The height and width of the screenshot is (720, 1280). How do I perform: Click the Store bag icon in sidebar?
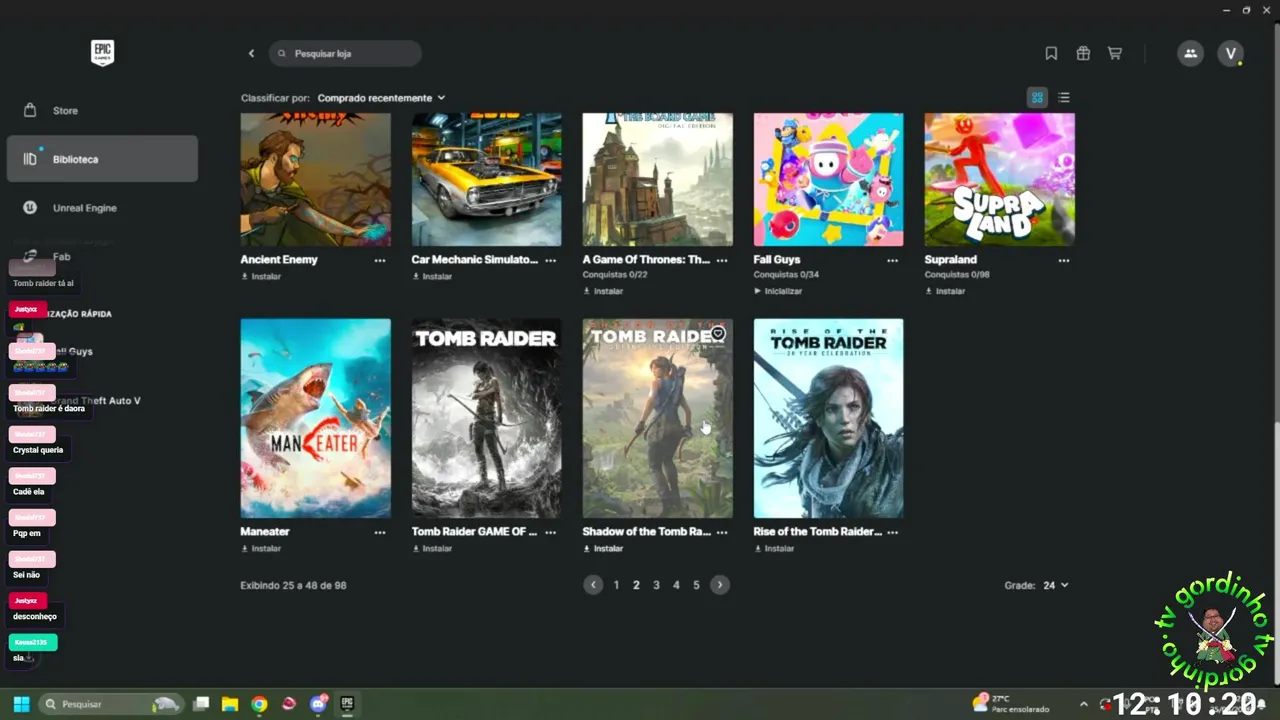pos(30,110)
